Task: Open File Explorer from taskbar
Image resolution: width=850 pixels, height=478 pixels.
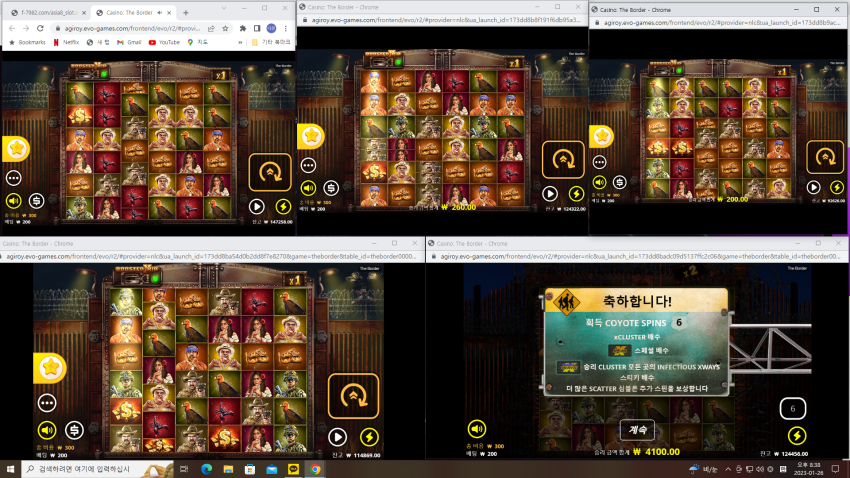Action: pos(228,469)
